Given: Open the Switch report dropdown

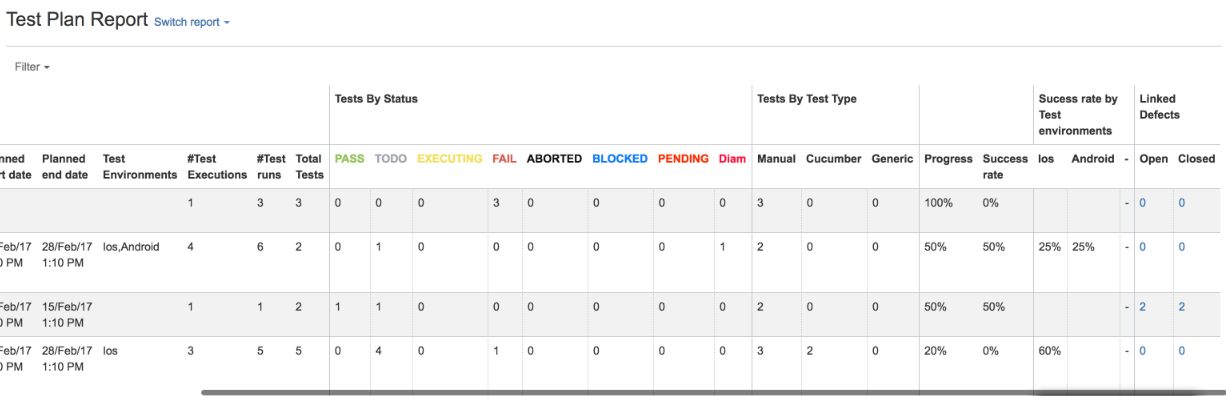Looking at the screenshot, I should pyautogui.click(x=192, y=22).
